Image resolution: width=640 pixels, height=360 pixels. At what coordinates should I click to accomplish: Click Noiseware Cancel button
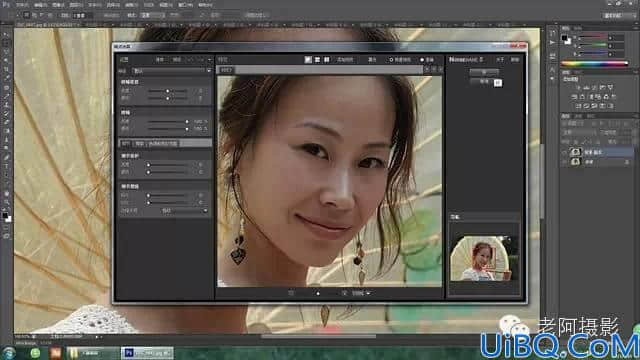484,81
